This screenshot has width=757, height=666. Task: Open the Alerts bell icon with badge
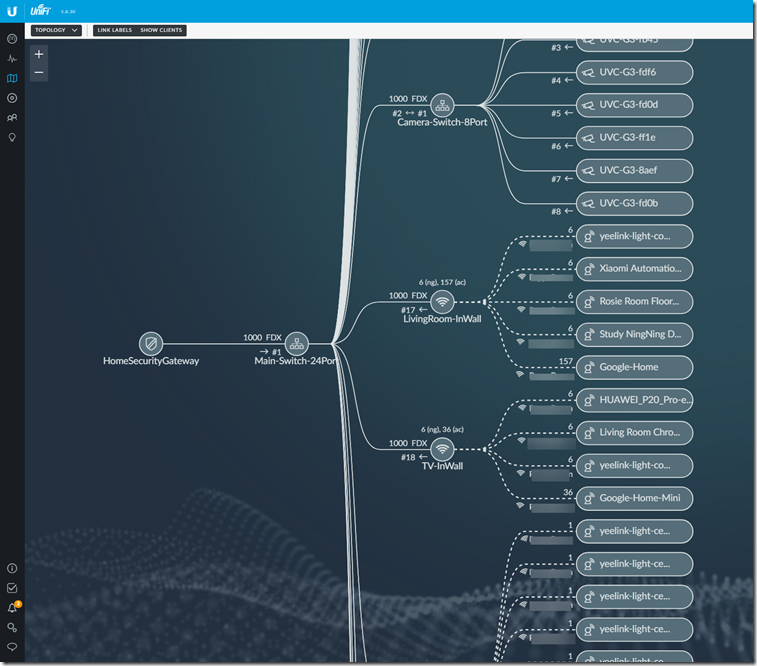coord(13,608)
